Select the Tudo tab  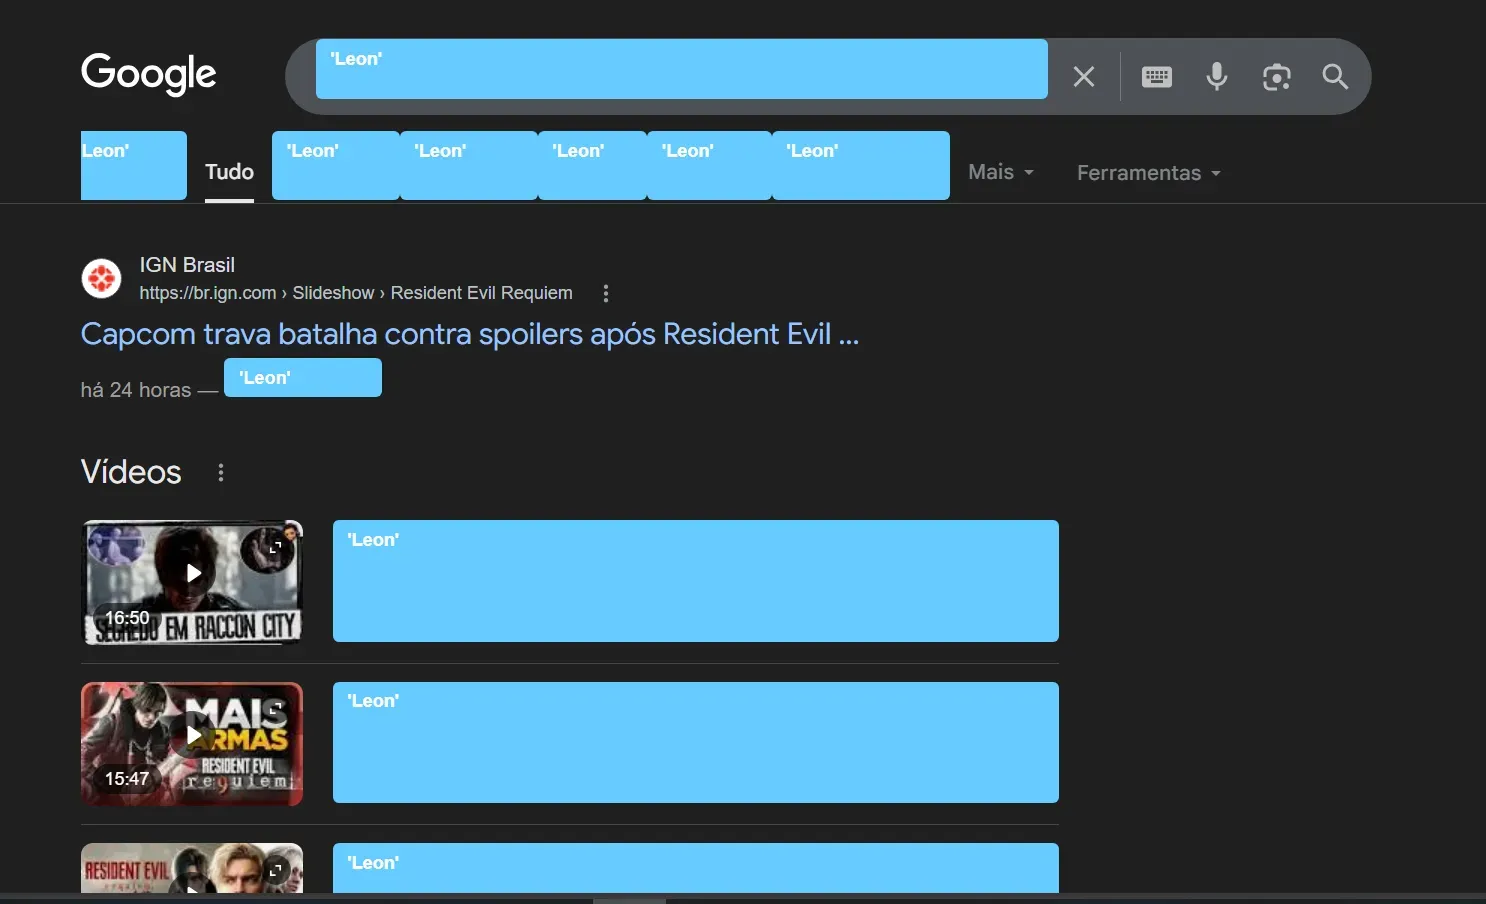229,172
